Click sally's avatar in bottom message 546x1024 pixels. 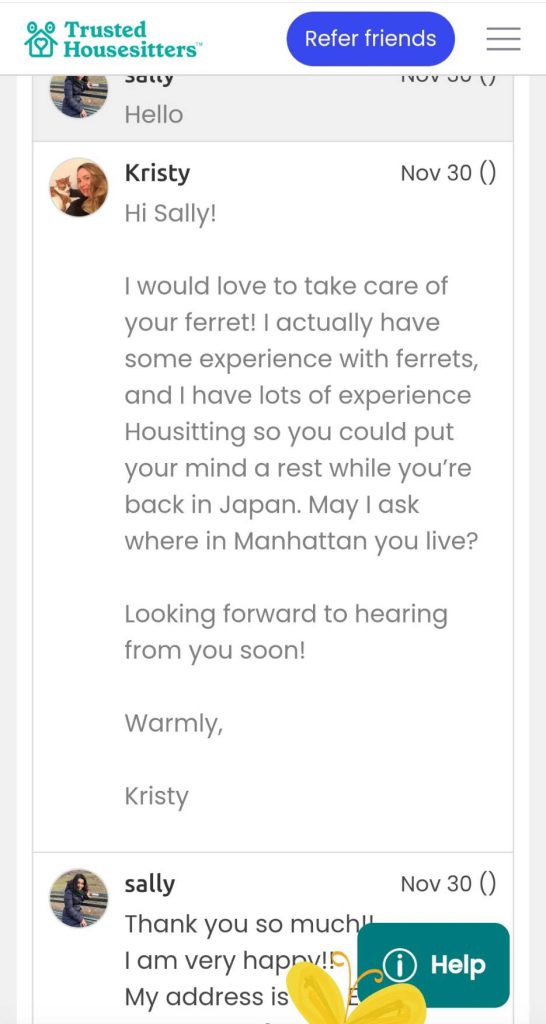tap(78, 898)
